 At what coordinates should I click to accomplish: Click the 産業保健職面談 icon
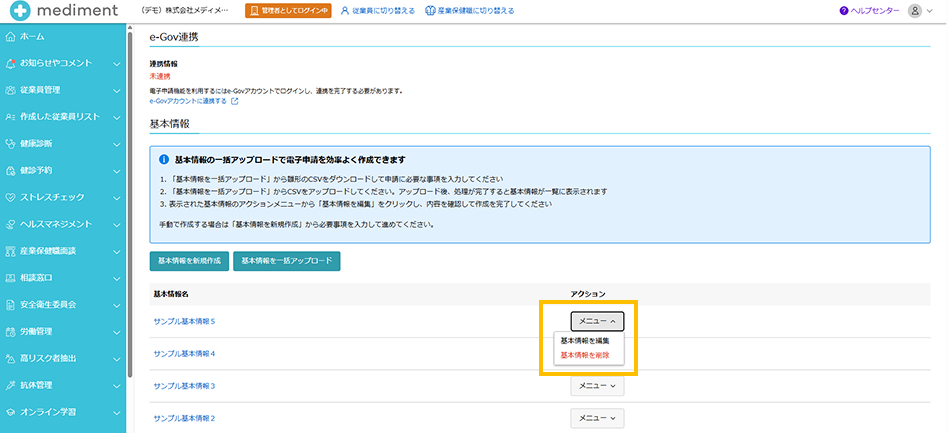10,251
